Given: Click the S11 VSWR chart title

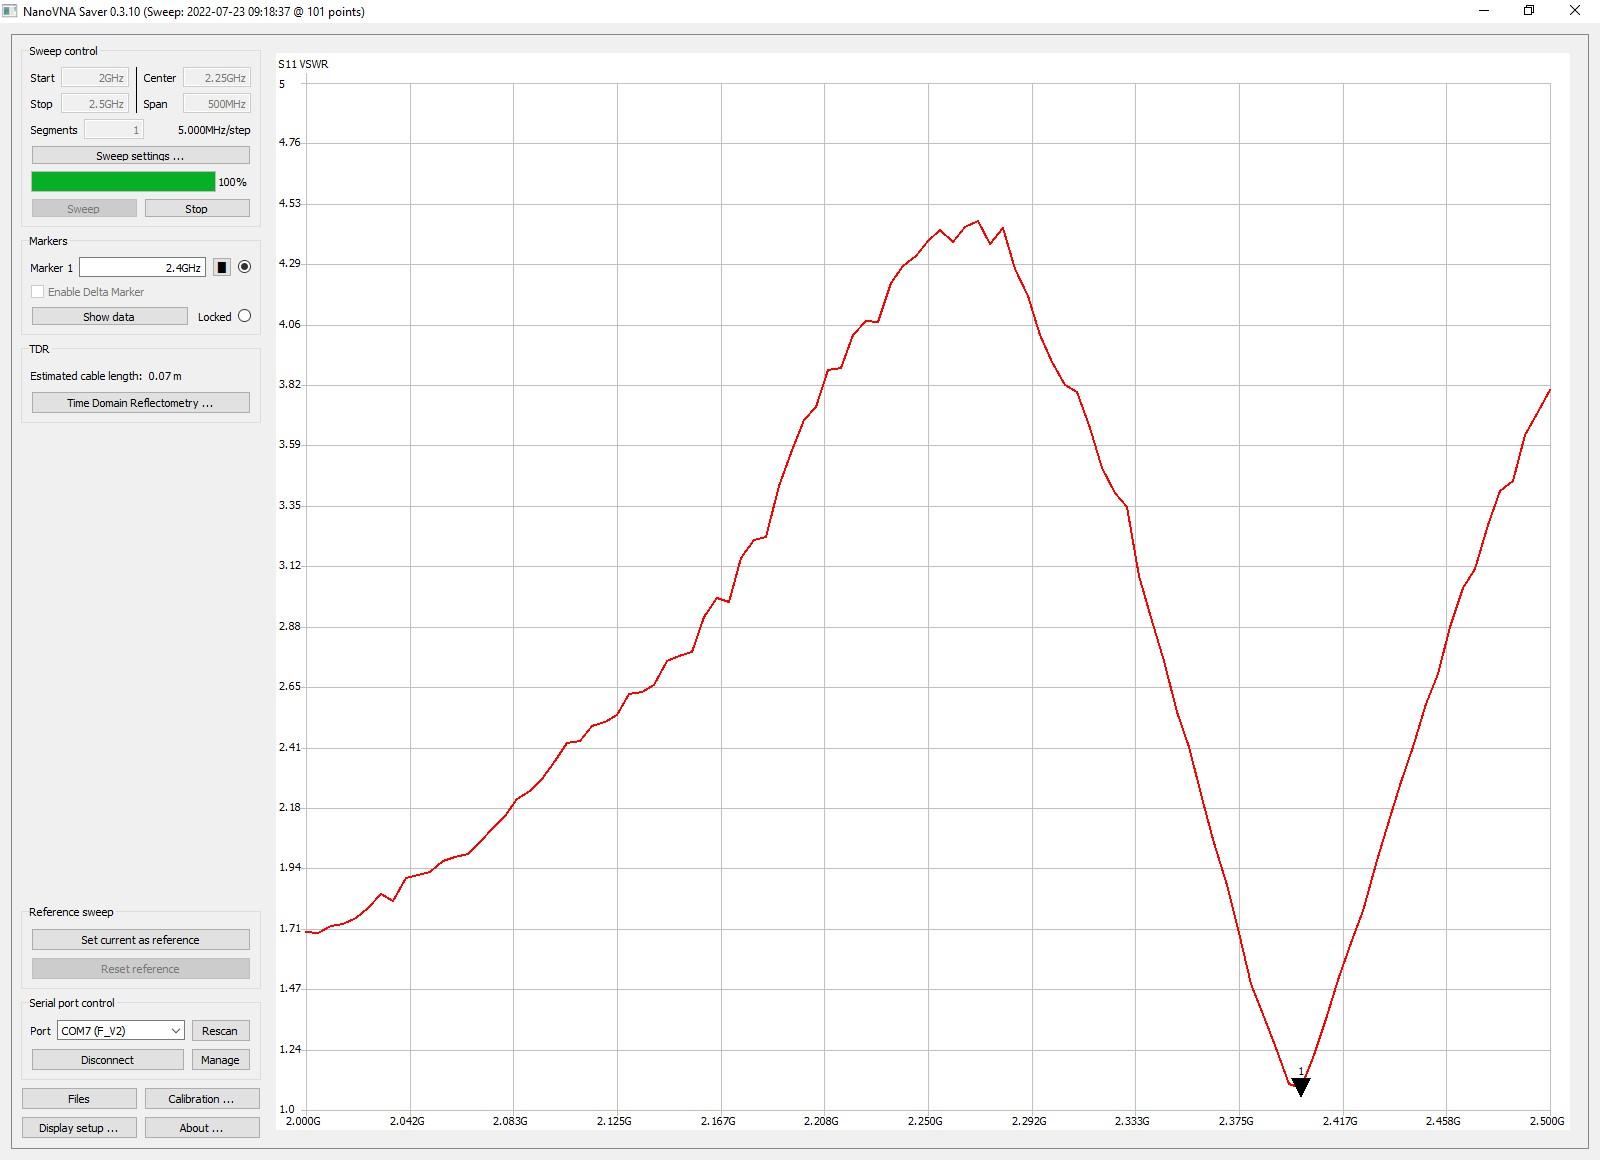Looking at the screenshot, I should pyautogui.click(x=303, y=64).
